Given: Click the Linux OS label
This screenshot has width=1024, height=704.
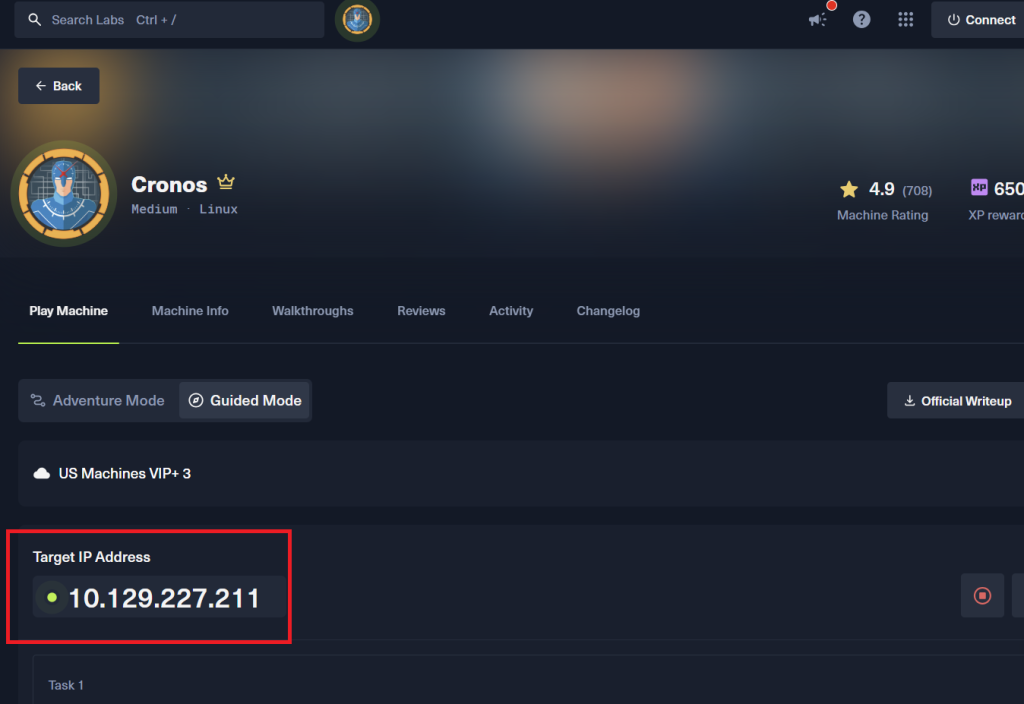Looking at the screenshot, I should (218, 209).
